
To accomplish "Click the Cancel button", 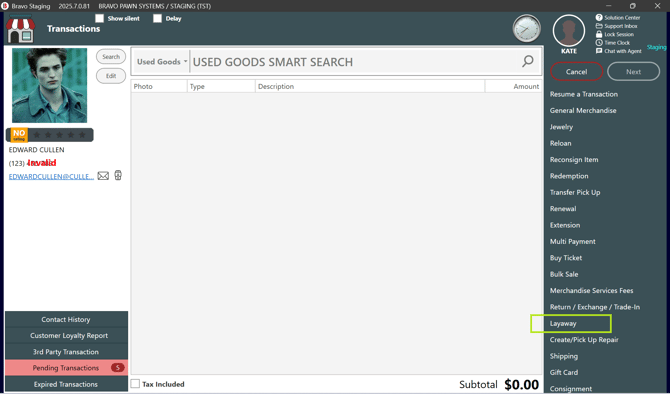I will [576, 72].
